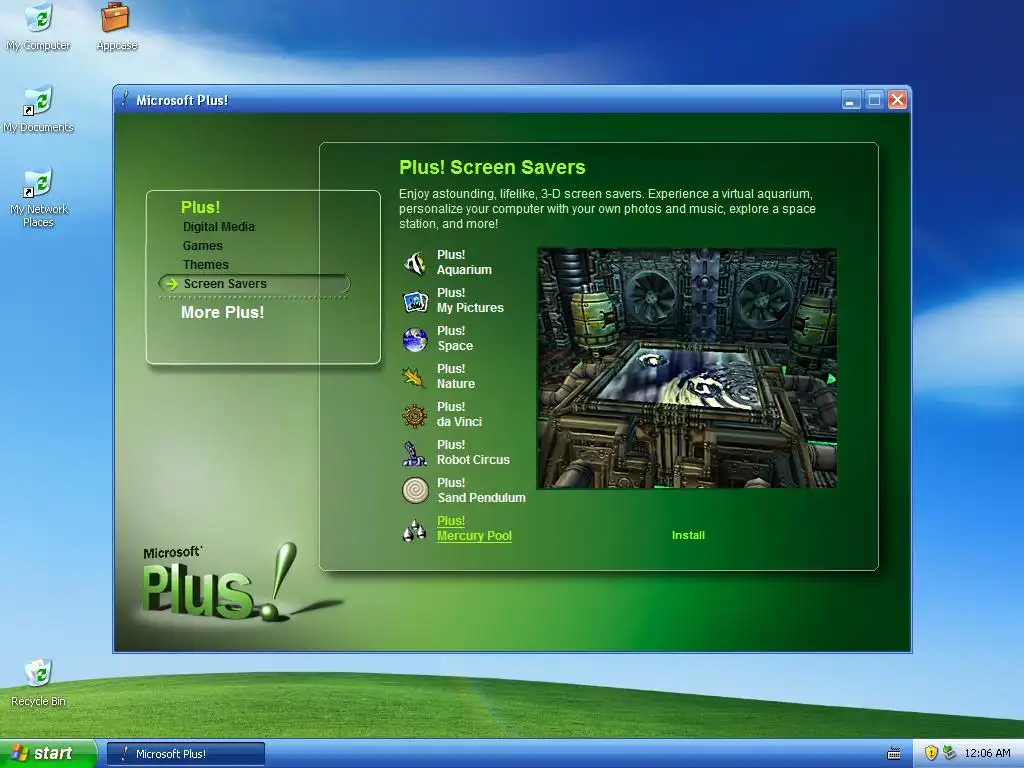The width and height of the screenshot is (1024, 768).
Task: Click the Plus! sidebar heading
Action: tap(200, 207)
